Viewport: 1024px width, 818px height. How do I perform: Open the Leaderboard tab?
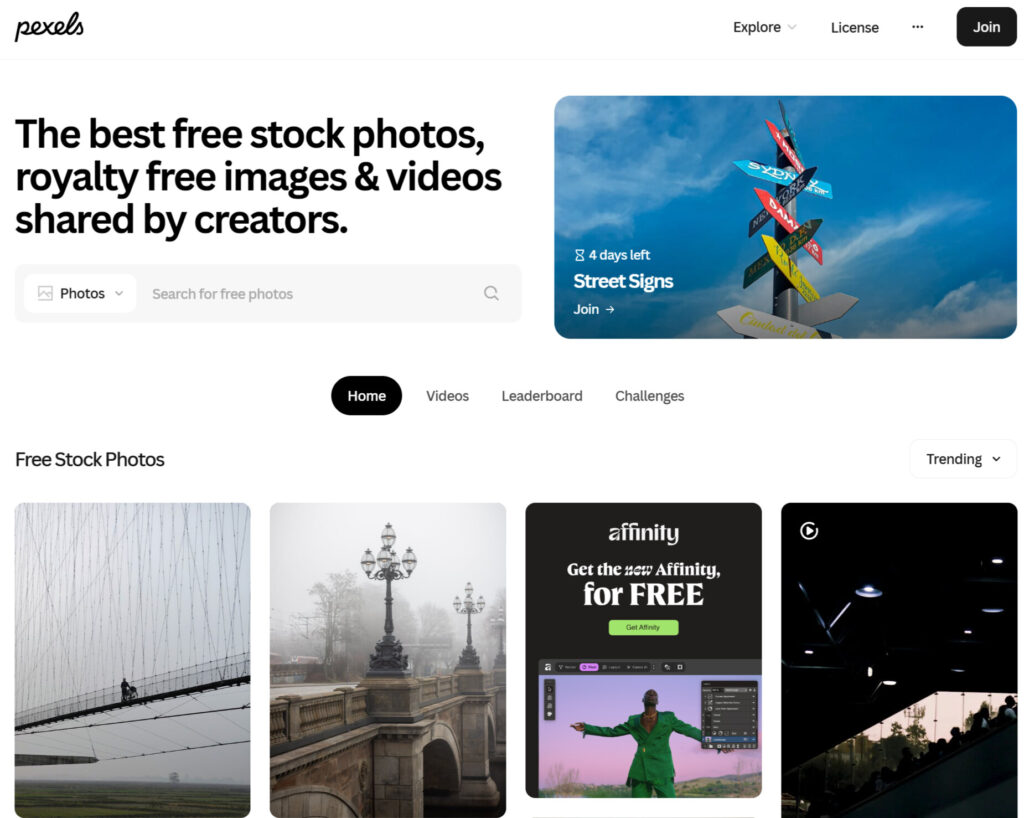[542, 396]
